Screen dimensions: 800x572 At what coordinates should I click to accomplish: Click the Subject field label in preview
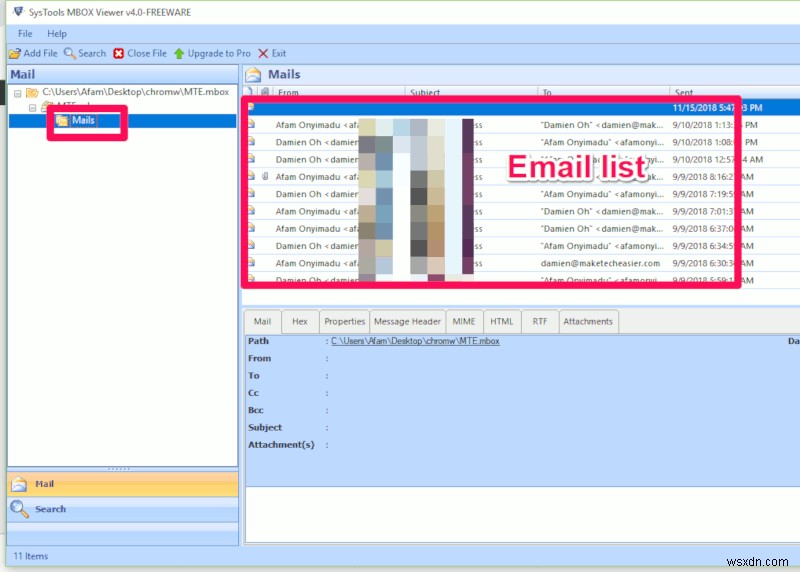tap(265, 428)
